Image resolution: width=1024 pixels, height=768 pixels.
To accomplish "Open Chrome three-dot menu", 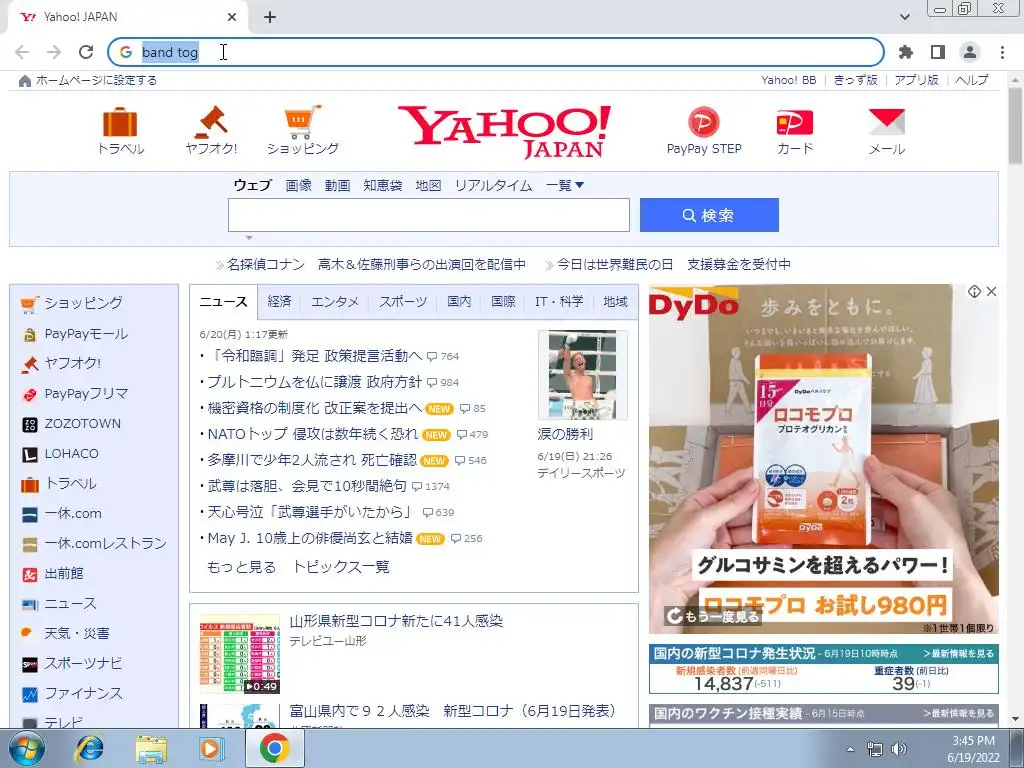I will pyautogui.click(x=1002, y=52).
